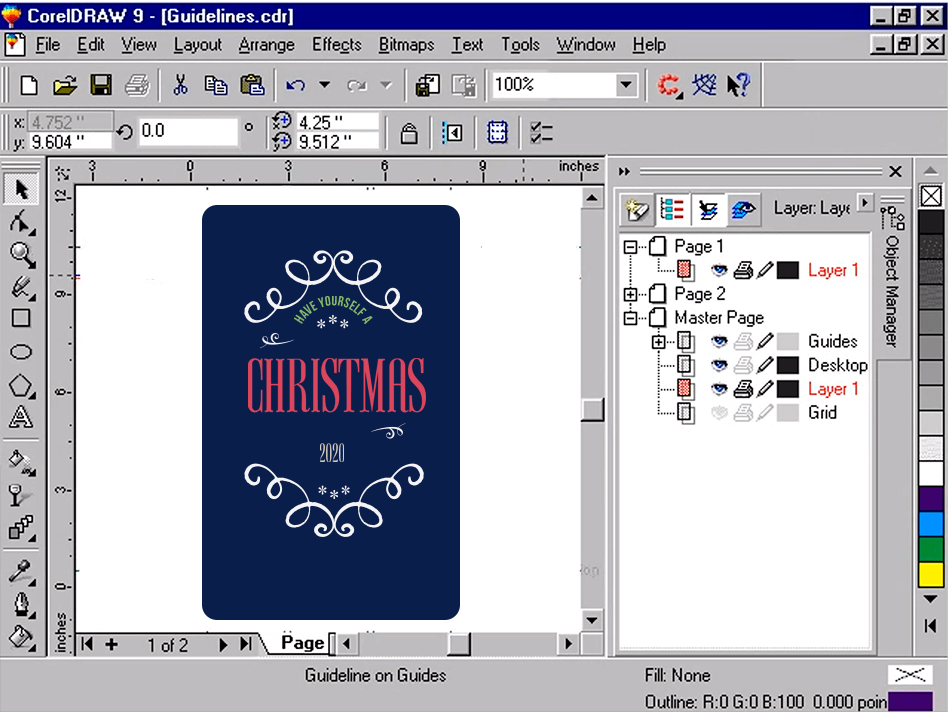Select the Ellipse tool
Screen dimensions: 948x712
pos(21,350)
